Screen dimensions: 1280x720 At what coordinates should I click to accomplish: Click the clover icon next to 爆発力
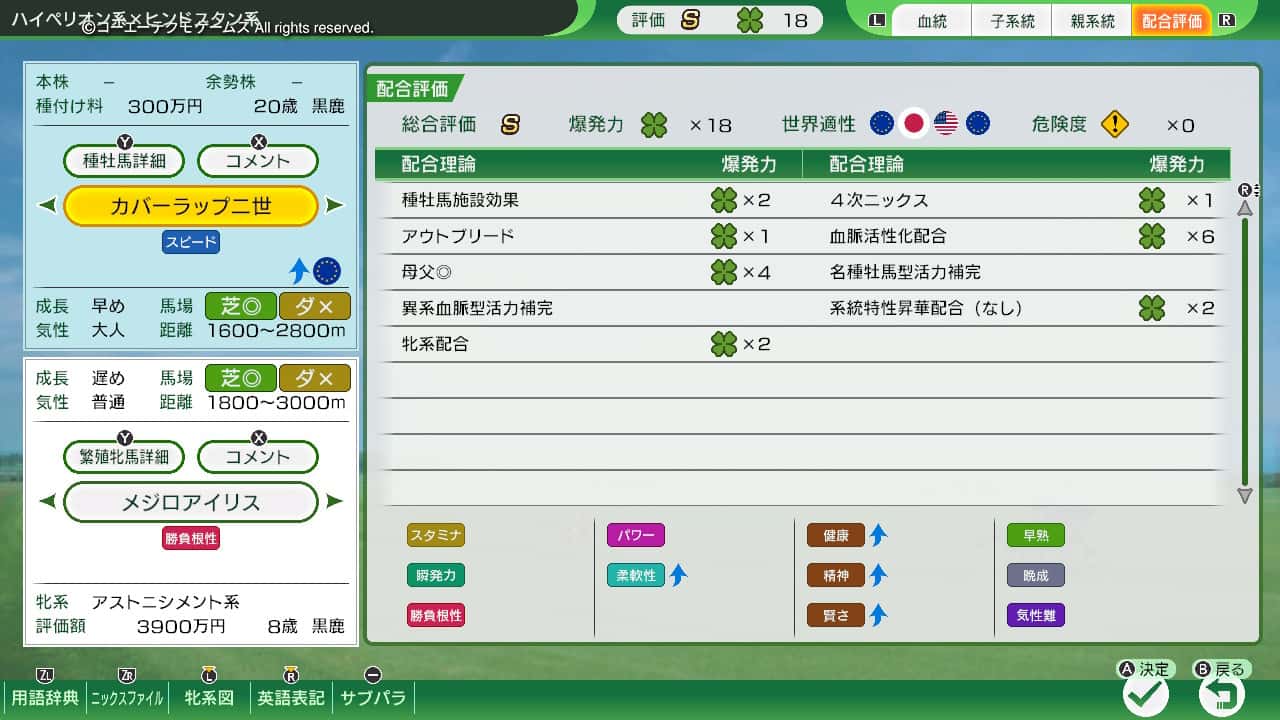click(654, 125)
